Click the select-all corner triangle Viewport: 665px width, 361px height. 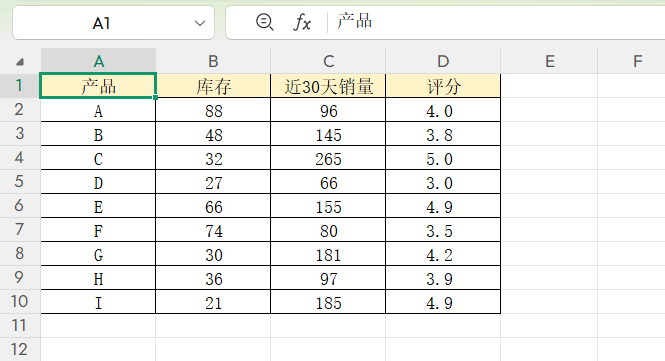coord(20,62)
